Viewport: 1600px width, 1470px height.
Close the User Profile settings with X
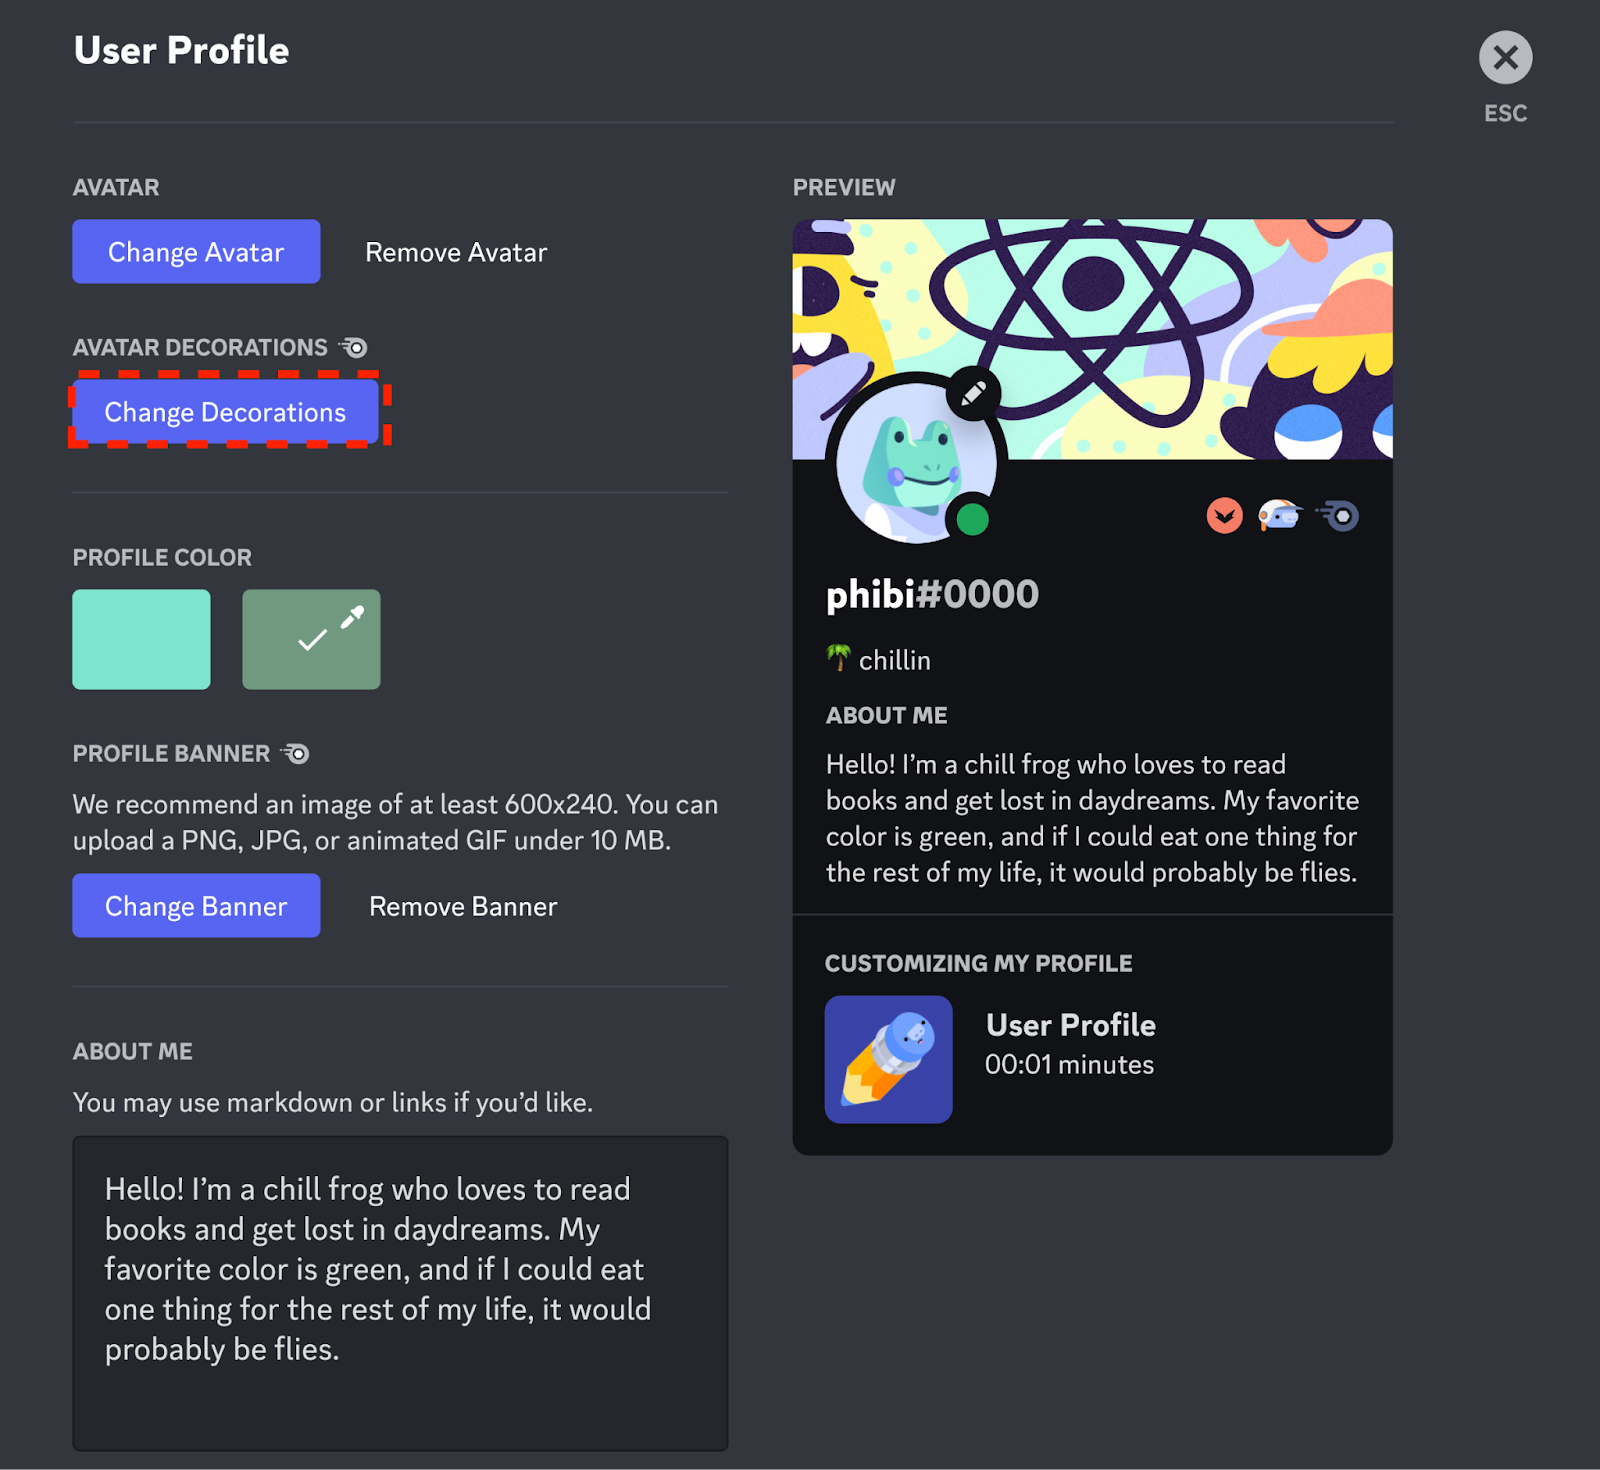coord(1505,58)
